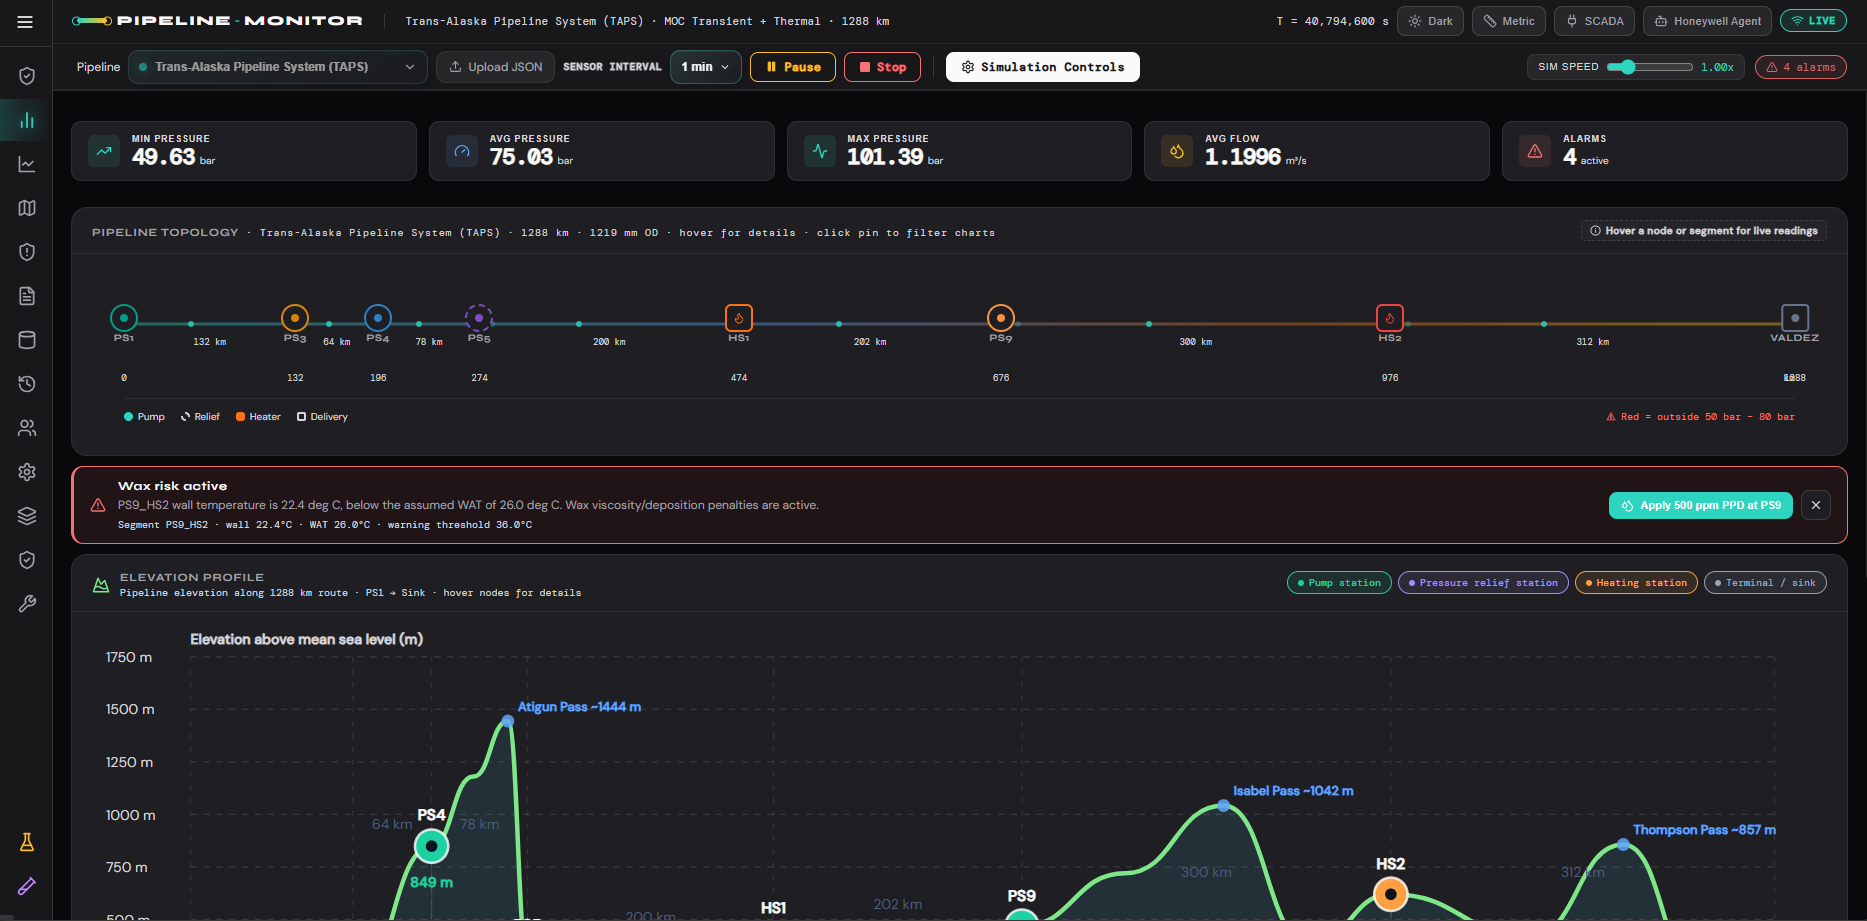Image resolution: width=1867 pixels, height=921 pixels.
Task: Click the Relief legend entry in topology
Action: coord(200,417)
